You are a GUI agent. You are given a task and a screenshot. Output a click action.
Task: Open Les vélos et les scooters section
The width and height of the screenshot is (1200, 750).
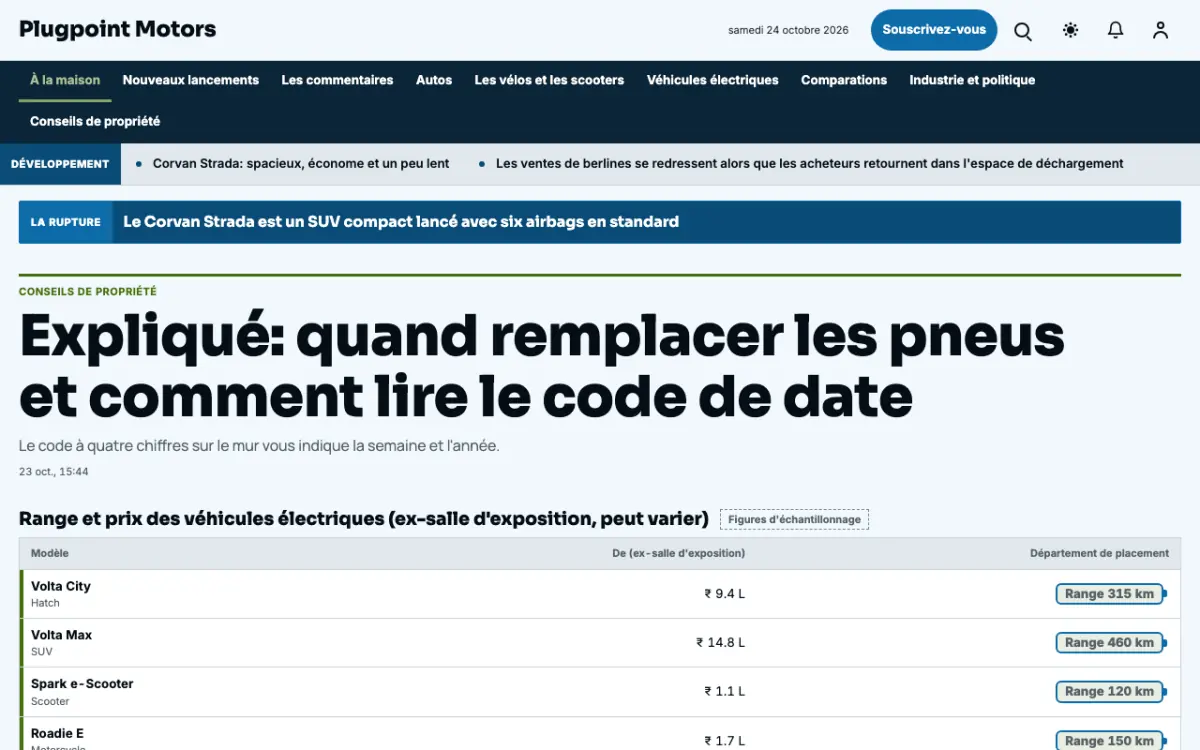[x=549, y=80]
